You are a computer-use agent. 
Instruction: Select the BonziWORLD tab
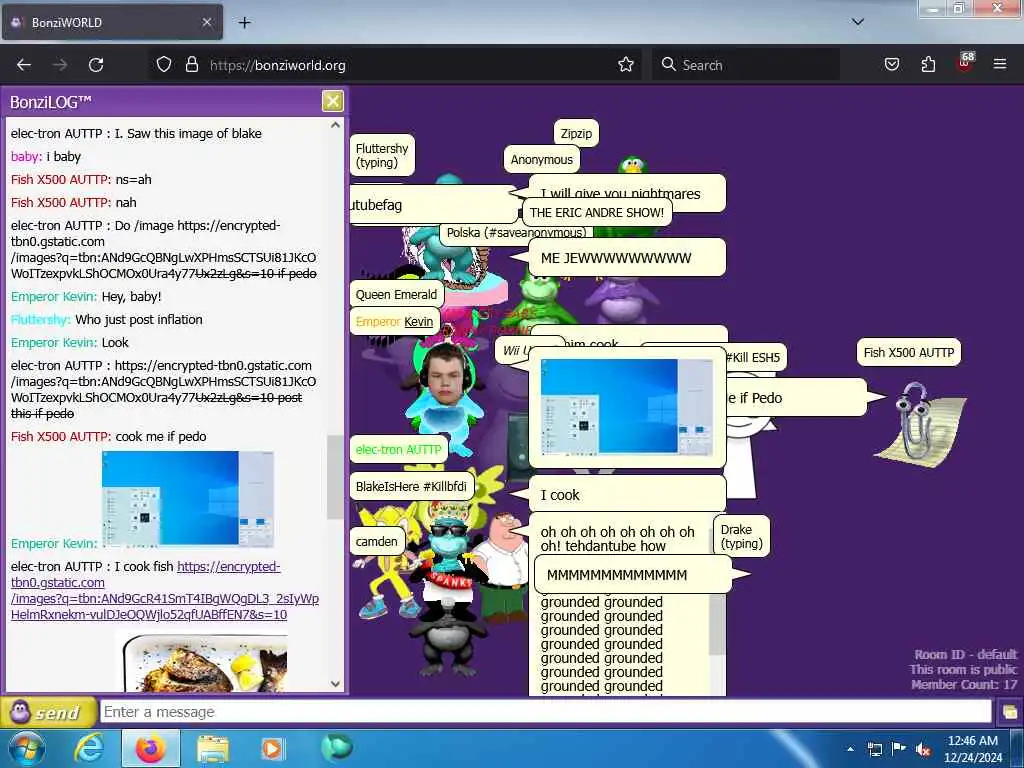click(x=112, y=22)
